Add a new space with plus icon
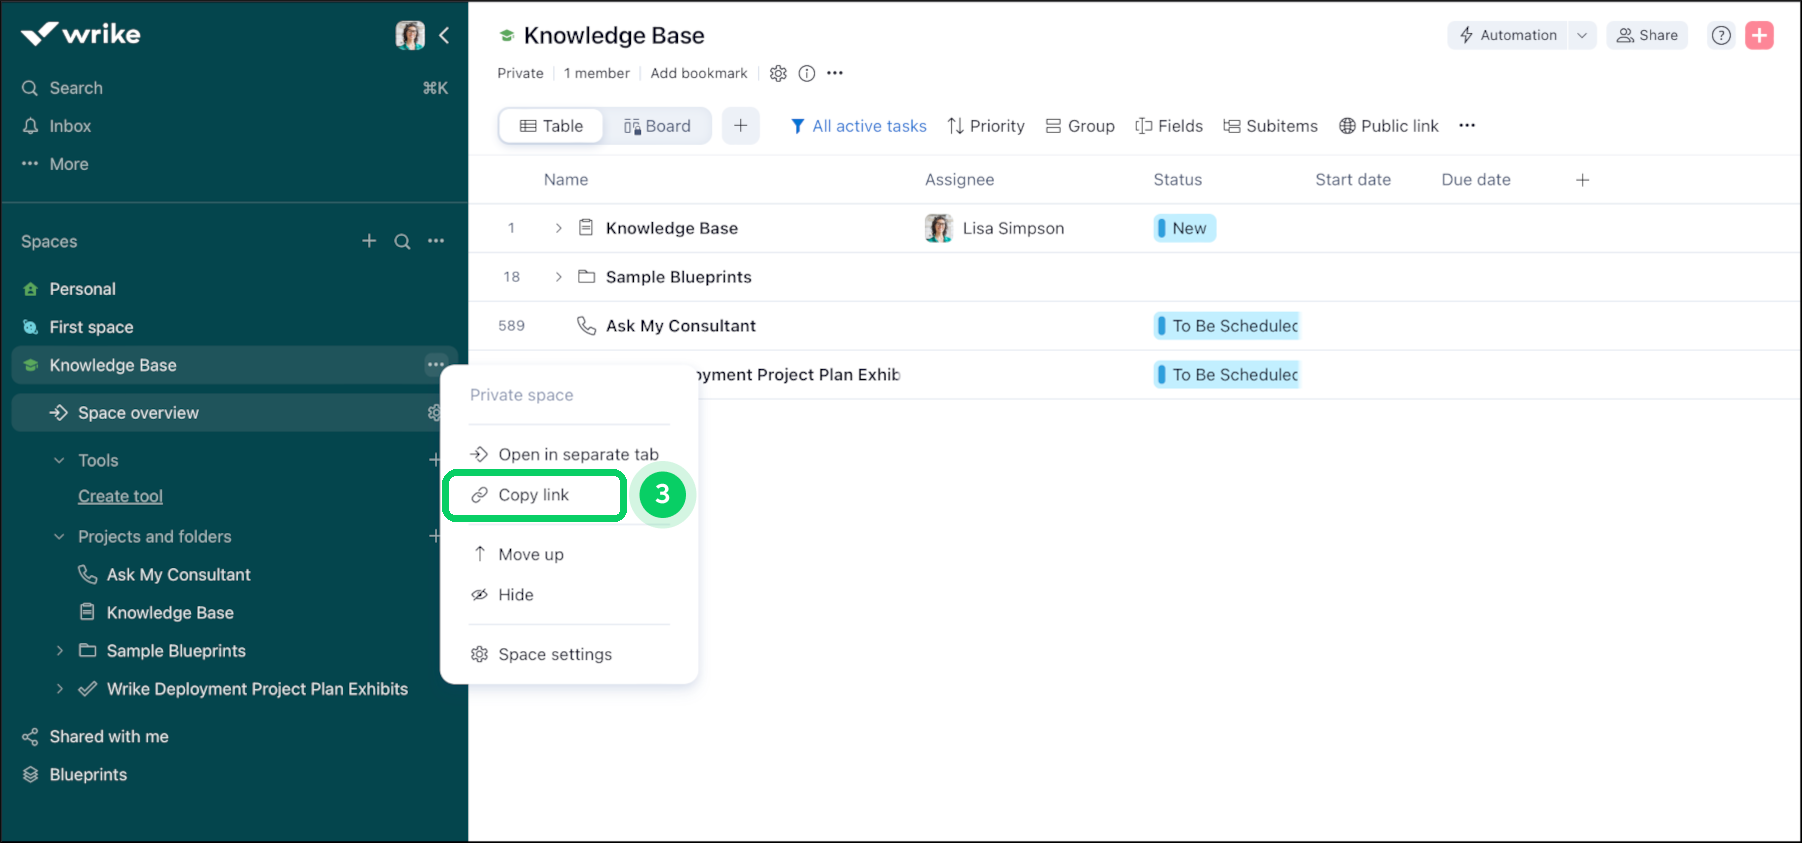Viewport: 1802px width, 843px height. coord(369,241)
